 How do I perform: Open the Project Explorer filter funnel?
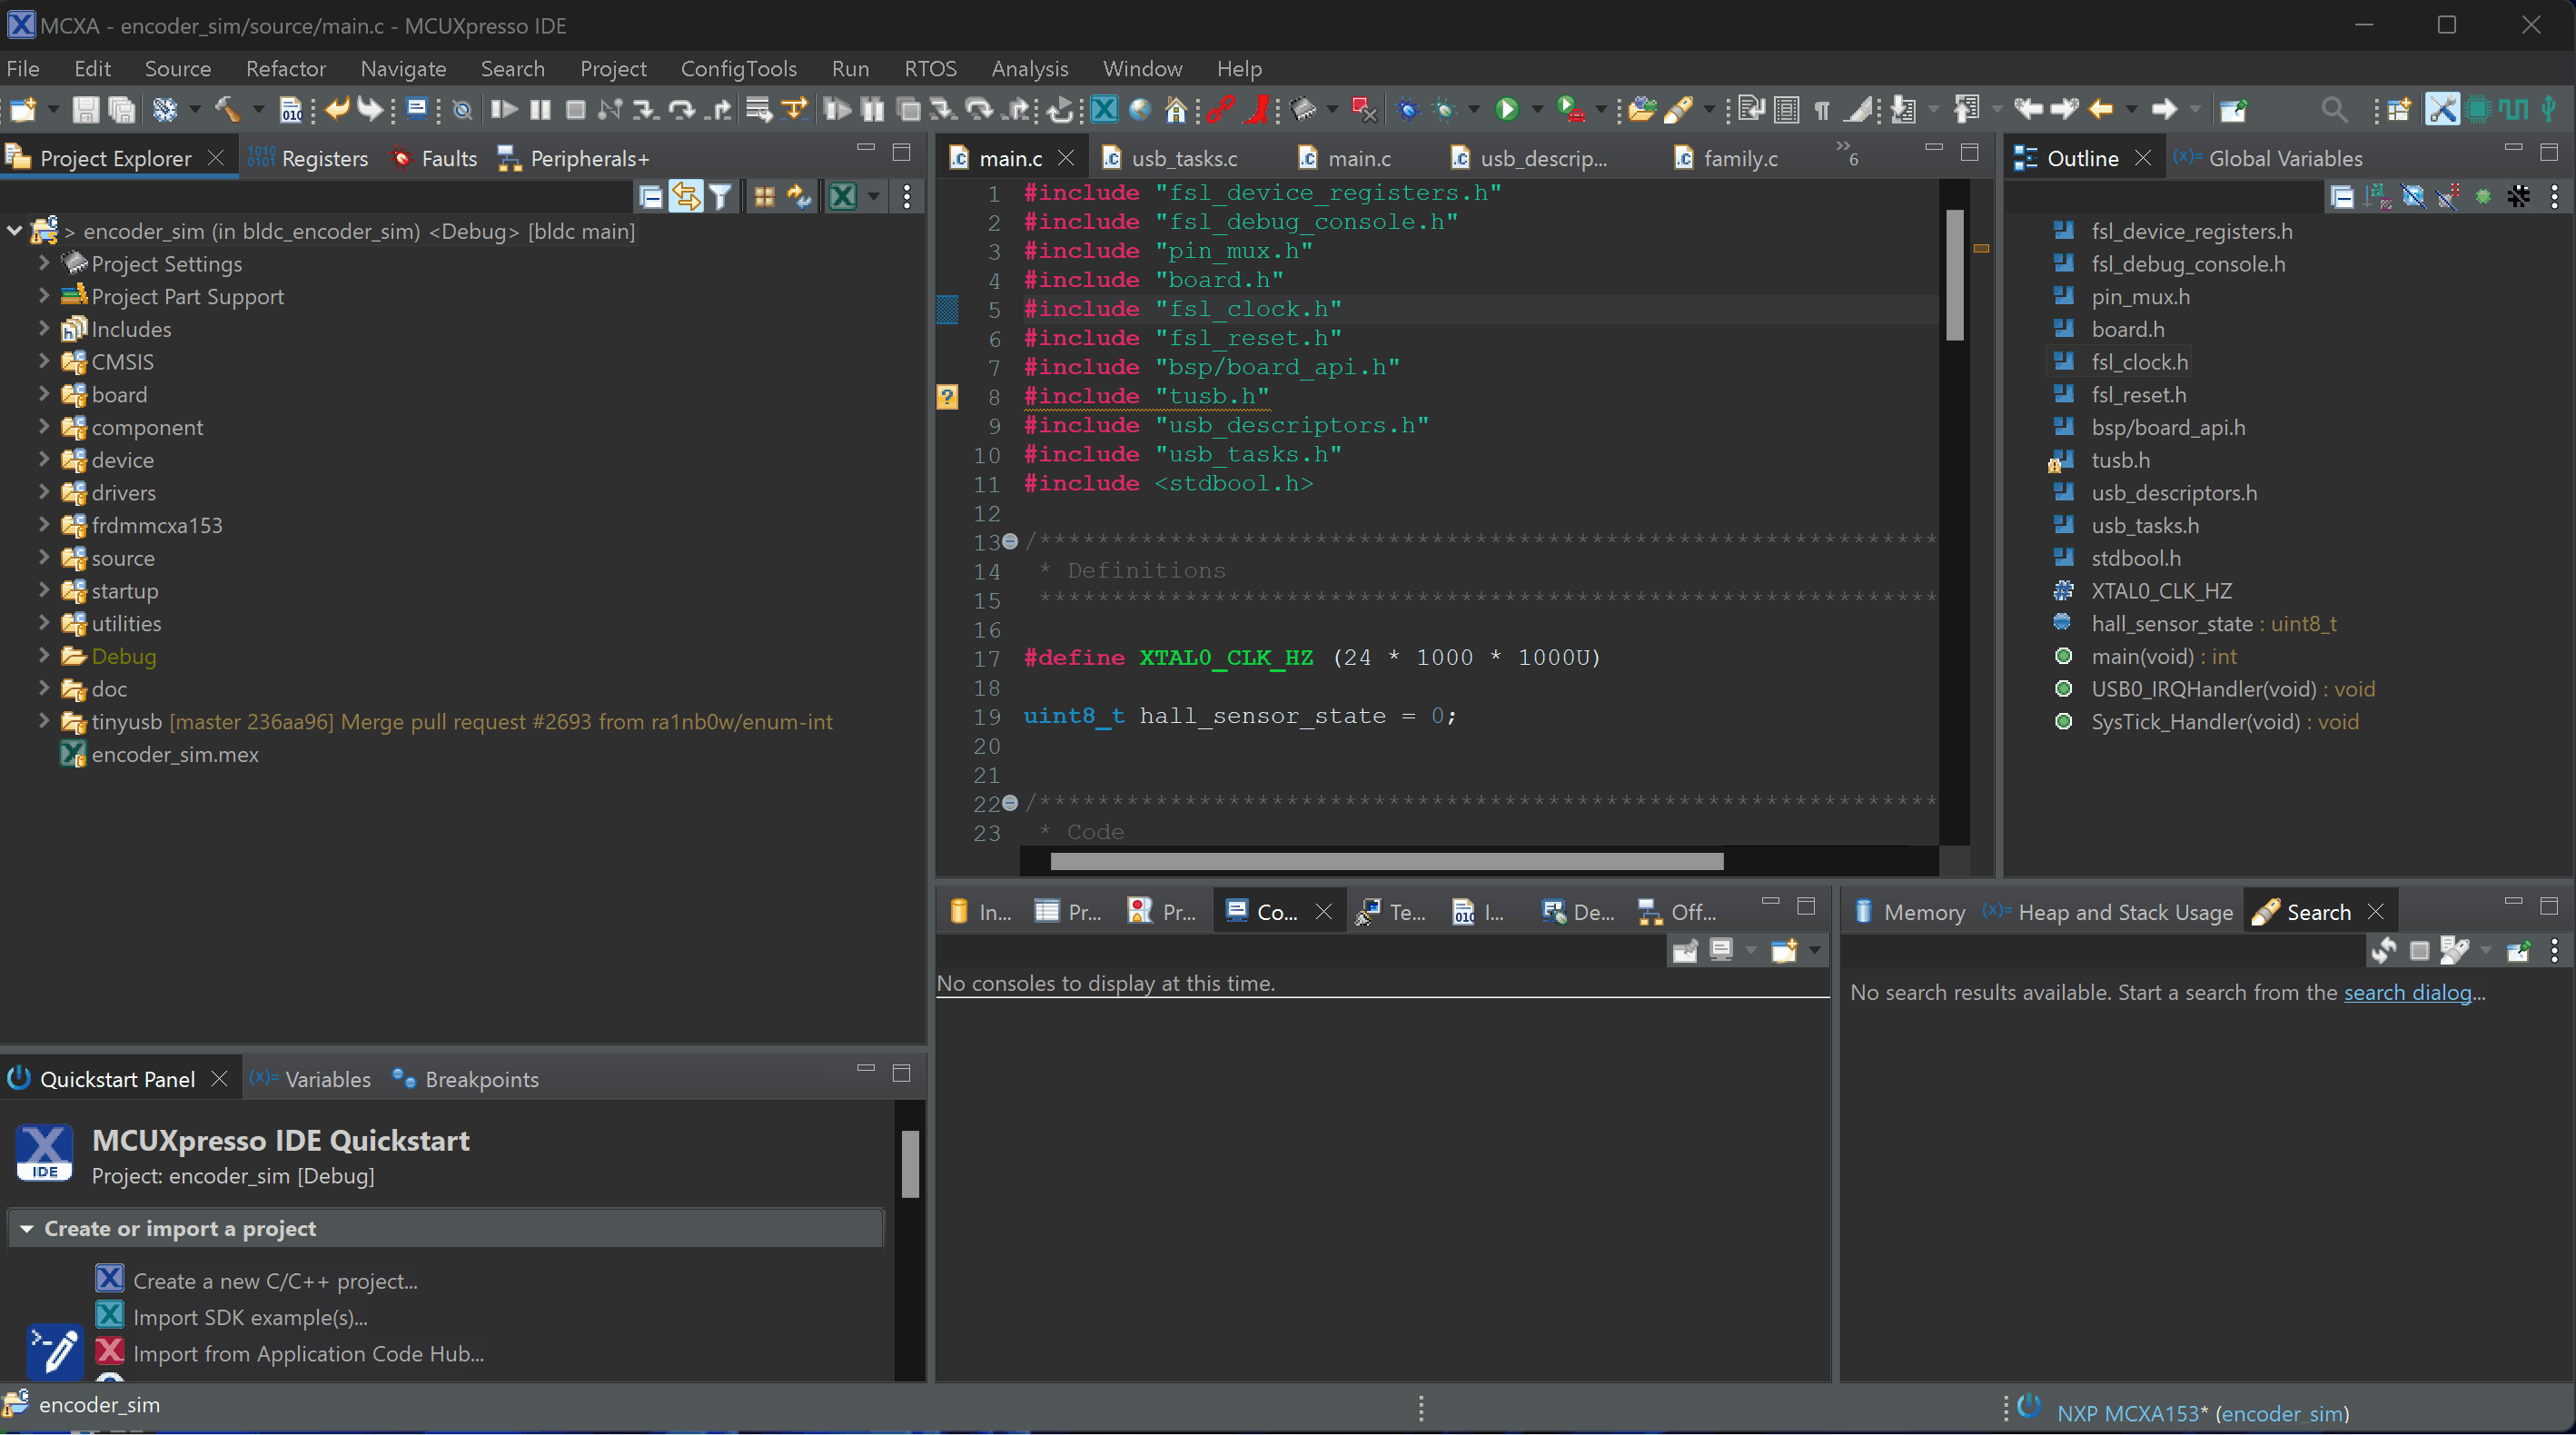point(720,197)
